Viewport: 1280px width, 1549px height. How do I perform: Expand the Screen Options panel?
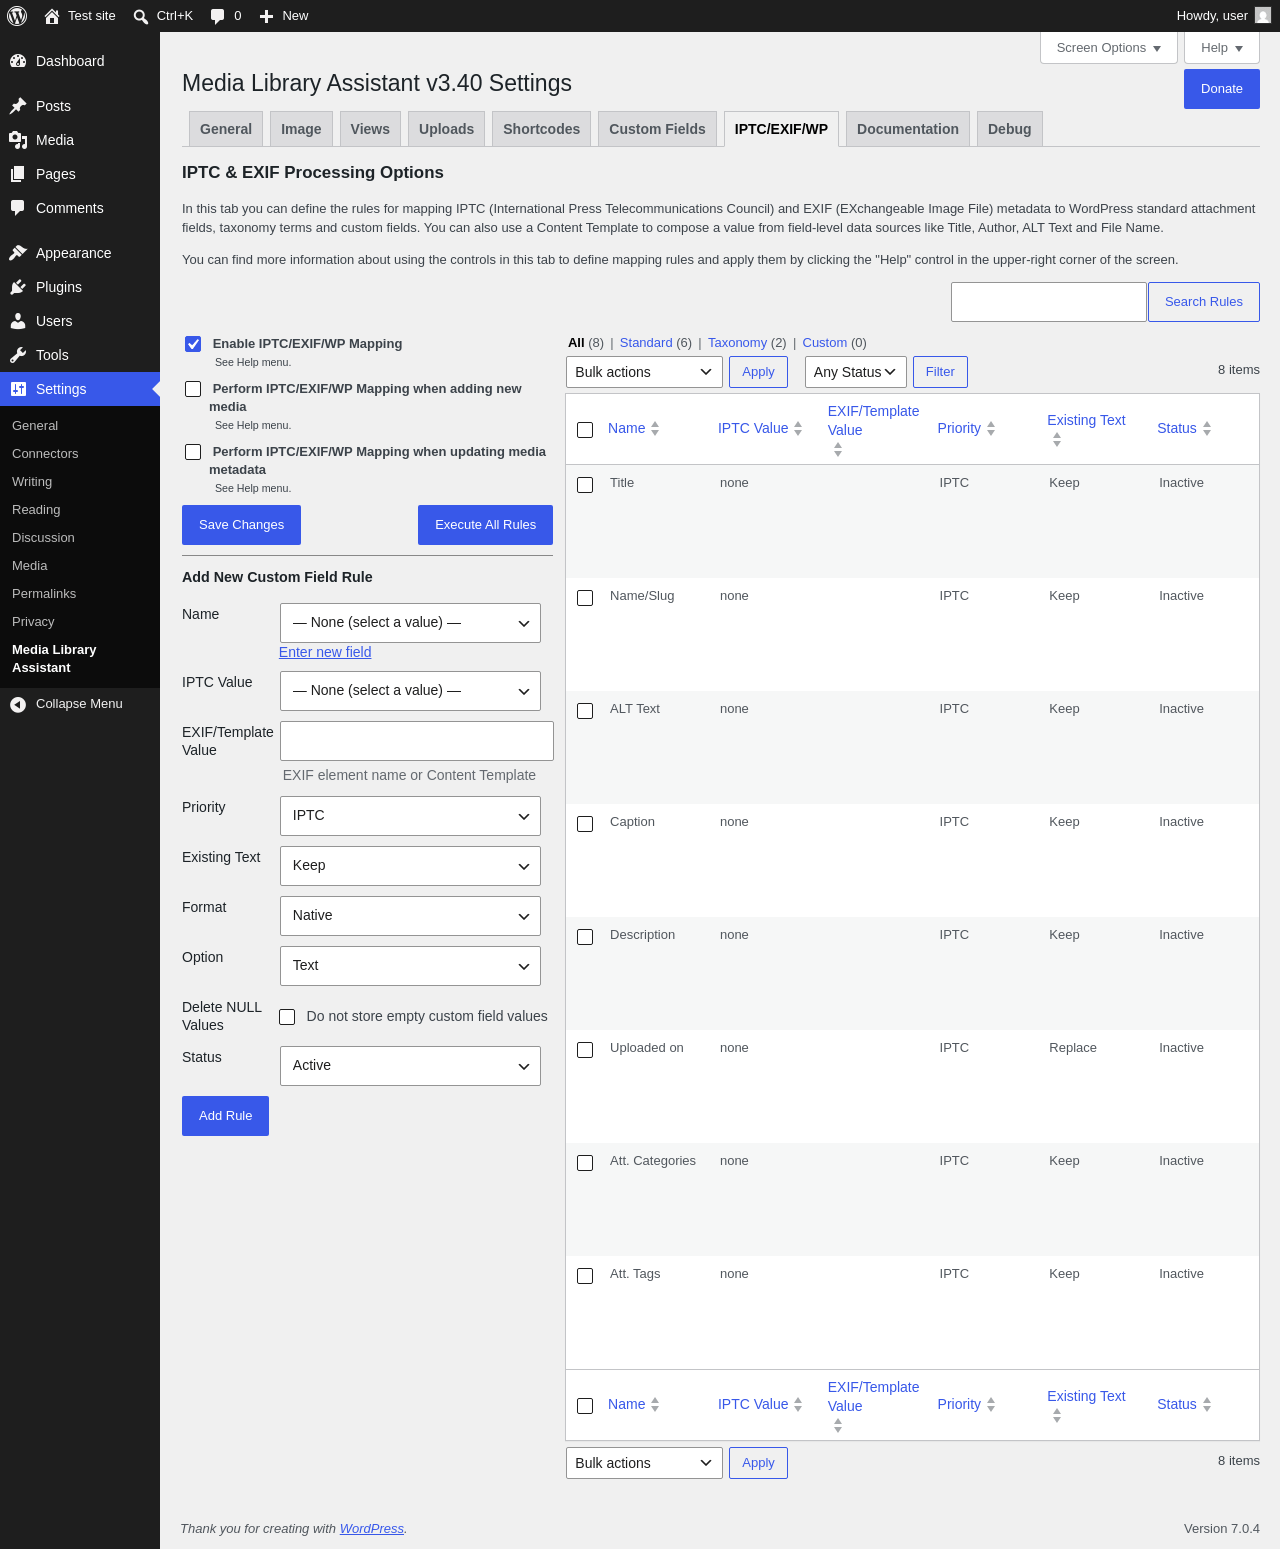(1109, 48)
